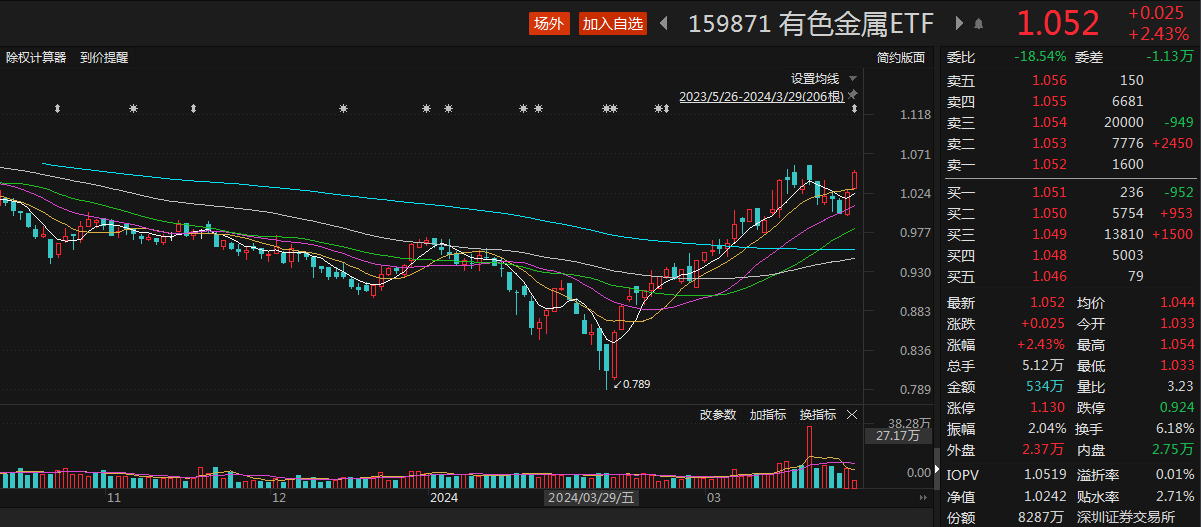Click the first event marker on chart
The image size is (1201, 527).
point(57,108)
